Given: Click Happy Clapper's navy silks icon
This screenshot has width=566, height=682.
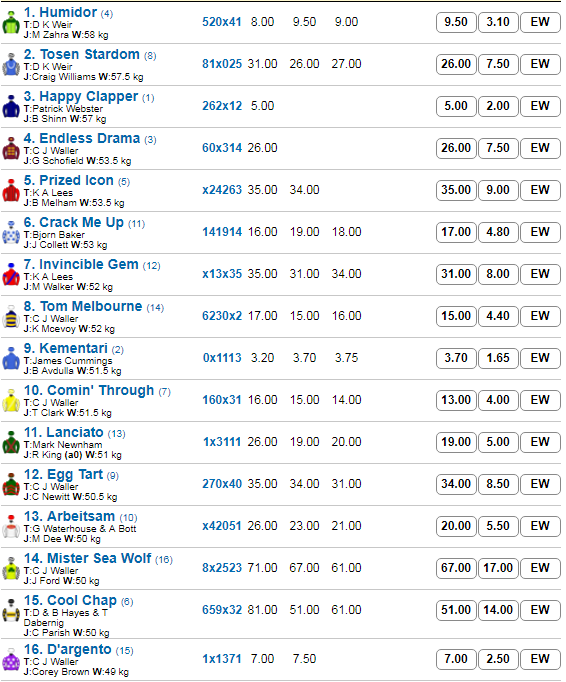Looking at the screenshot, I should pos(11,107).
